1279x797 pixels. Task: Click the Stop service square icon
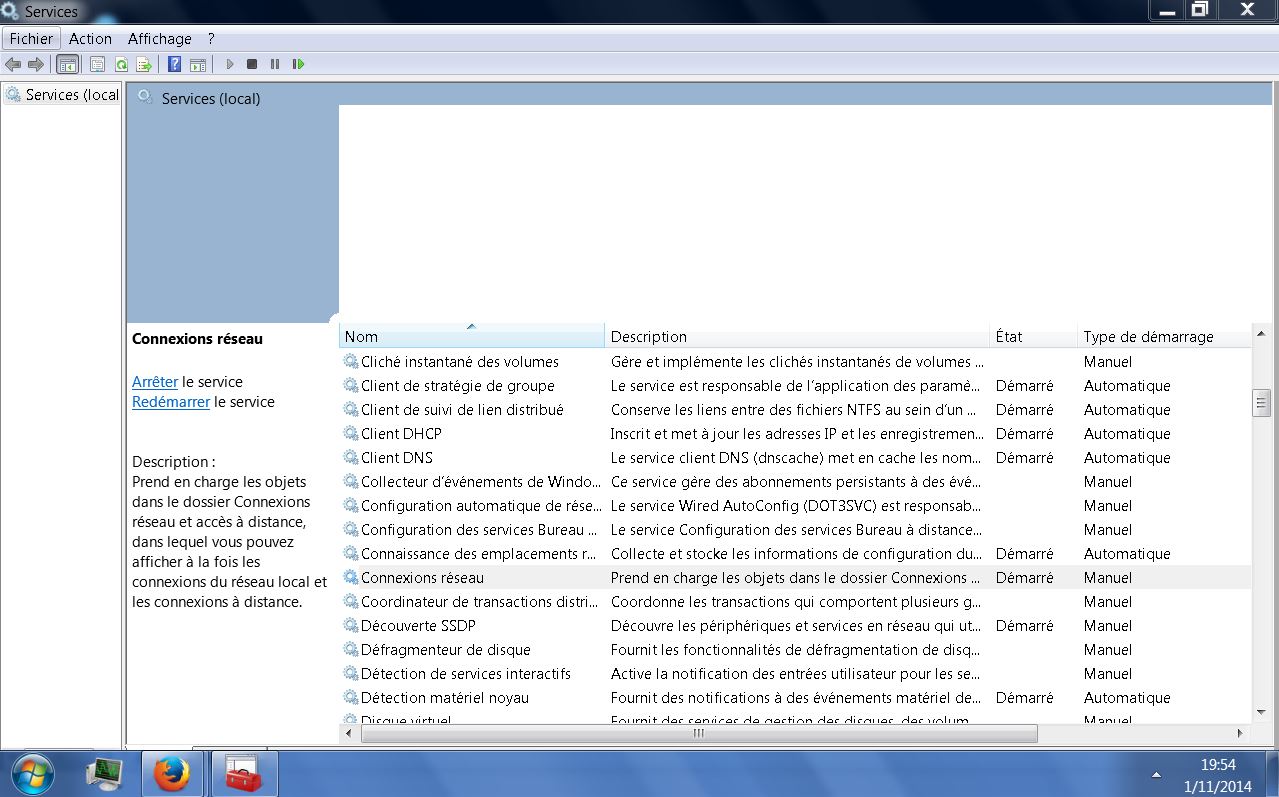click(252, 64)
